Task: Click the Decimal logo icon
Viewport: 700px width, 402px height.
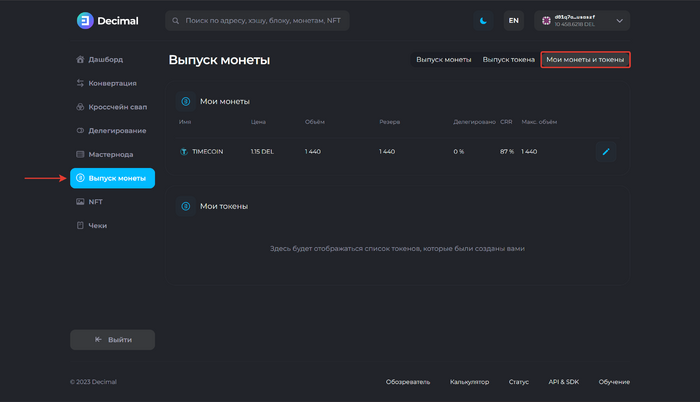Action: 84,20
